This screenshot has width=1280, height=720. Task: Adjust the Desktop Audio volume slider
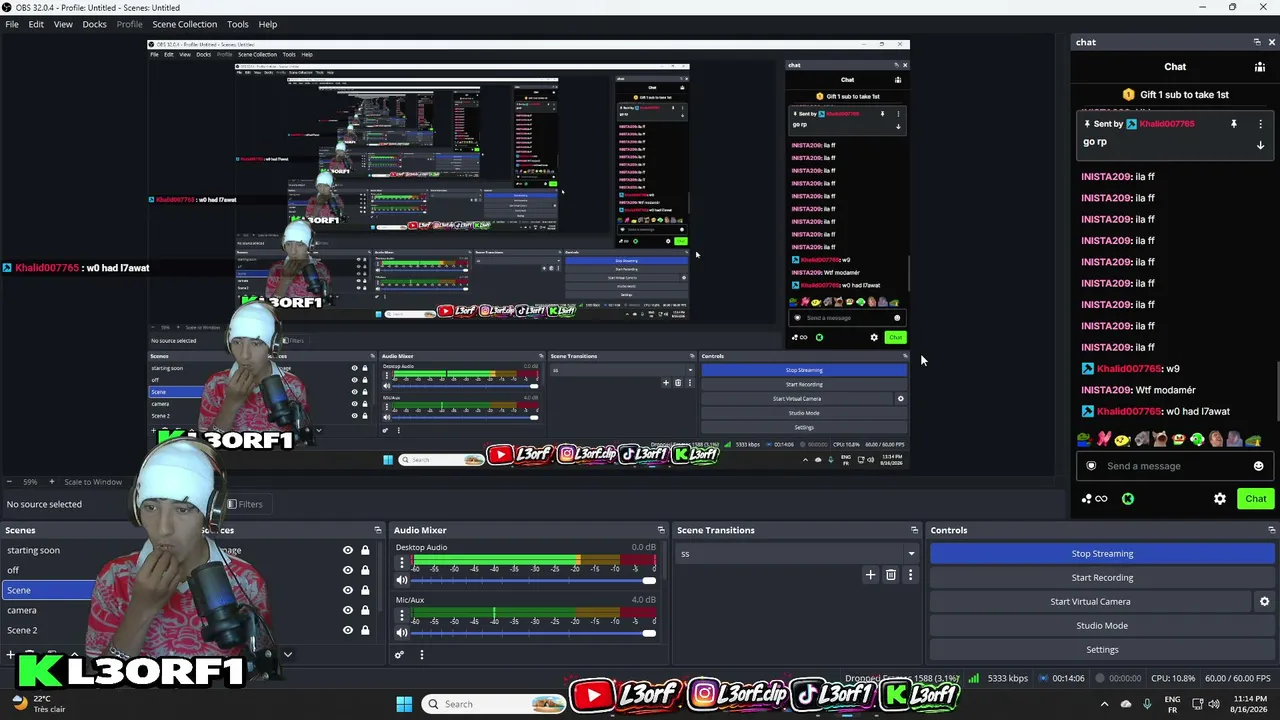pyautogui.click(x=534, y=581)
